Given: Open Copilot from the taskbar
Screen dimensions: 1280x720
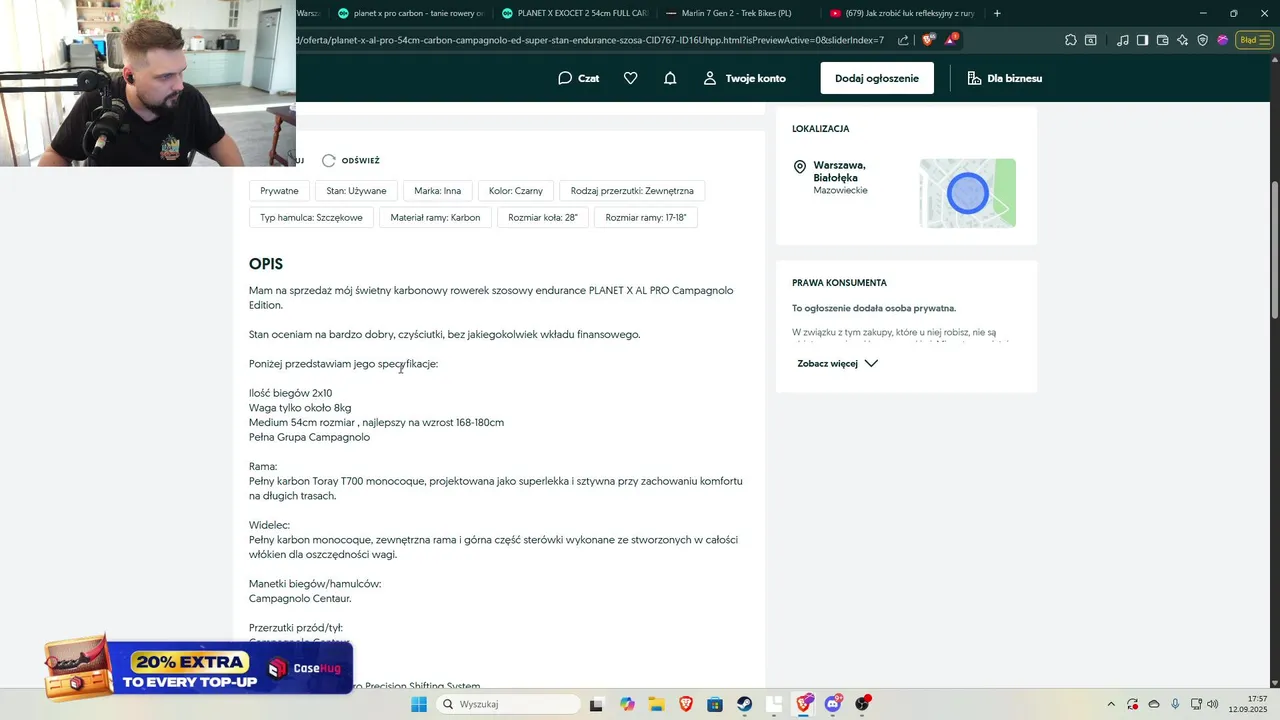Looking at the screenshot, I should (627, 704).
